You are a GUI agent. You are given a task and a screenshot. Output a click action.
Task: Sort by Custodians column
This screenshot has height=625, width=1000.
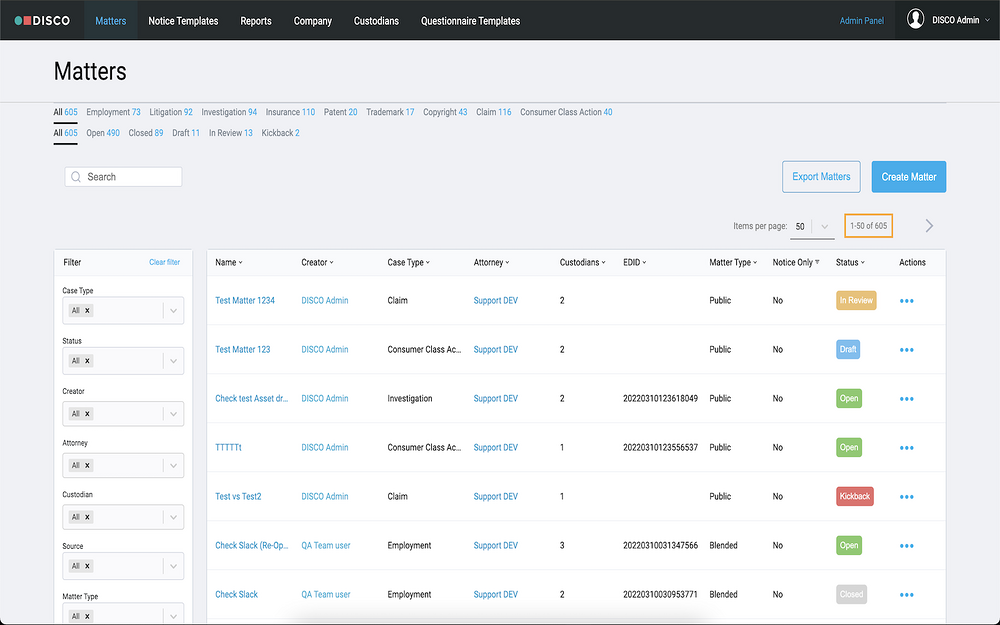click(x=582, y=262)
